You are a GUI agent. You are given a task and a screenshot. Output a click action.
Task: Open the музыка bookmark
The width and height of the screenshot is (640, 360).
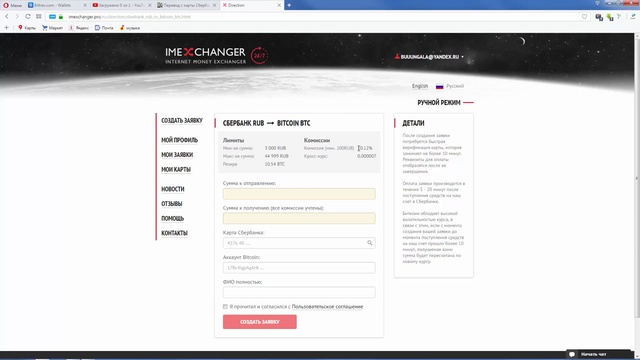[x=130, y=28]
